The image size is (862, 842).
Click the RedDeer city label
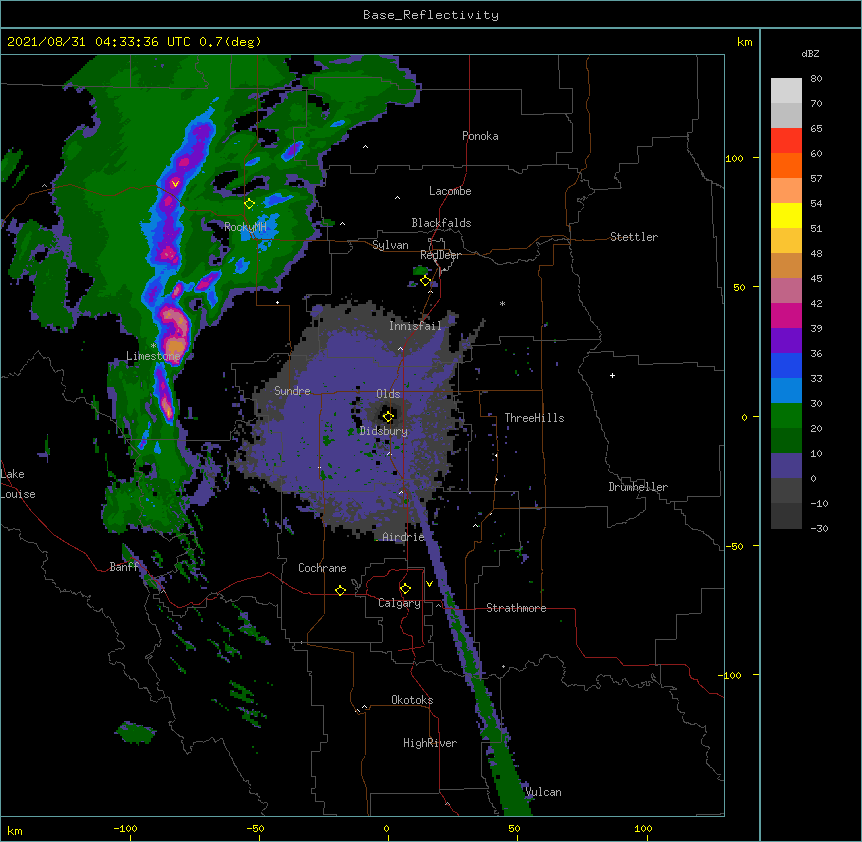(440, 255)
